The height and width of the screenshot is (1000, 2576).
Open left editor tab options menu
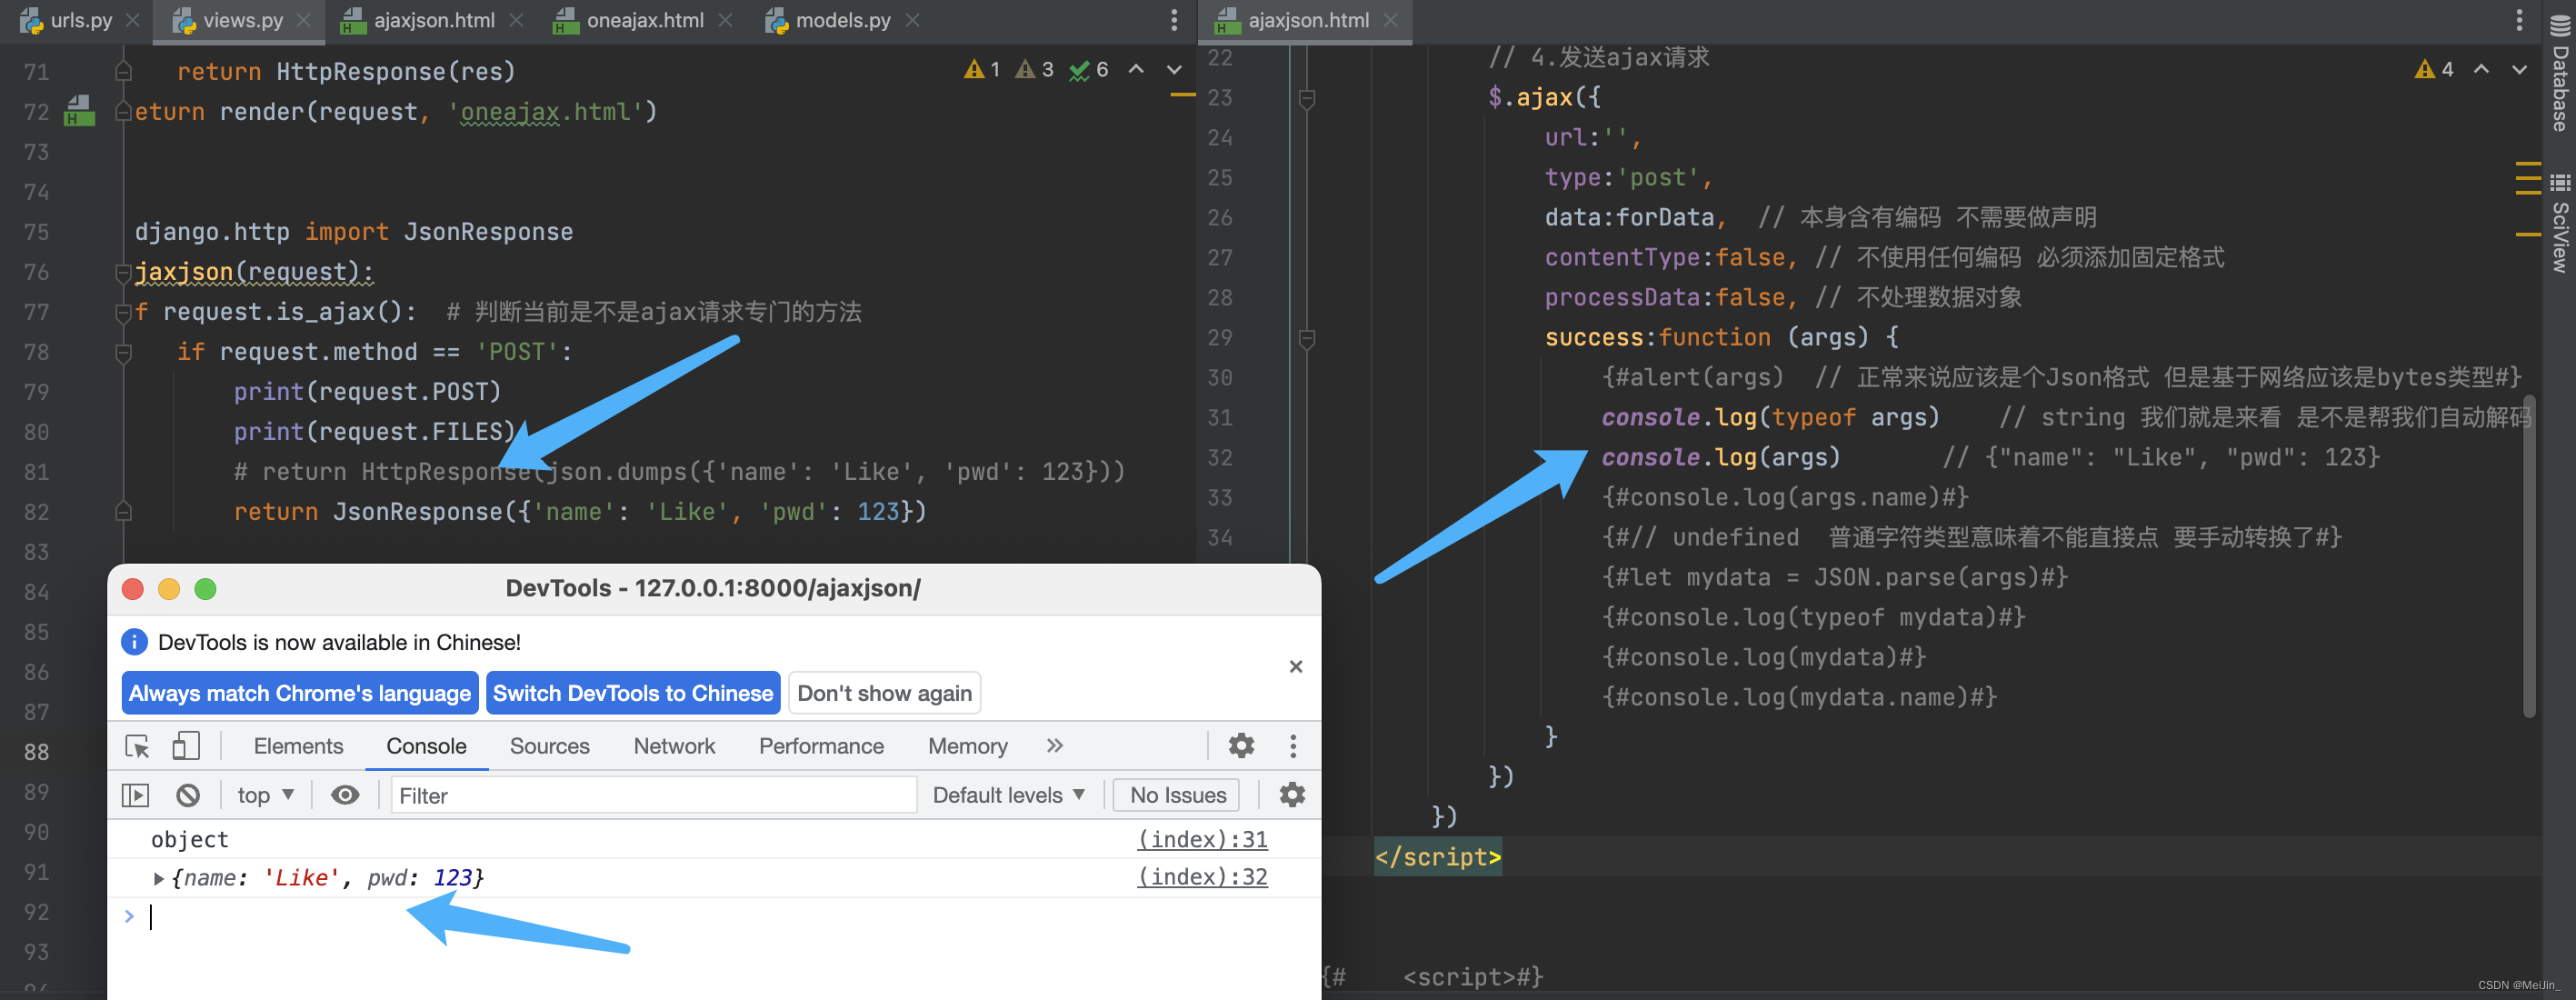[x=1174, y=20]
